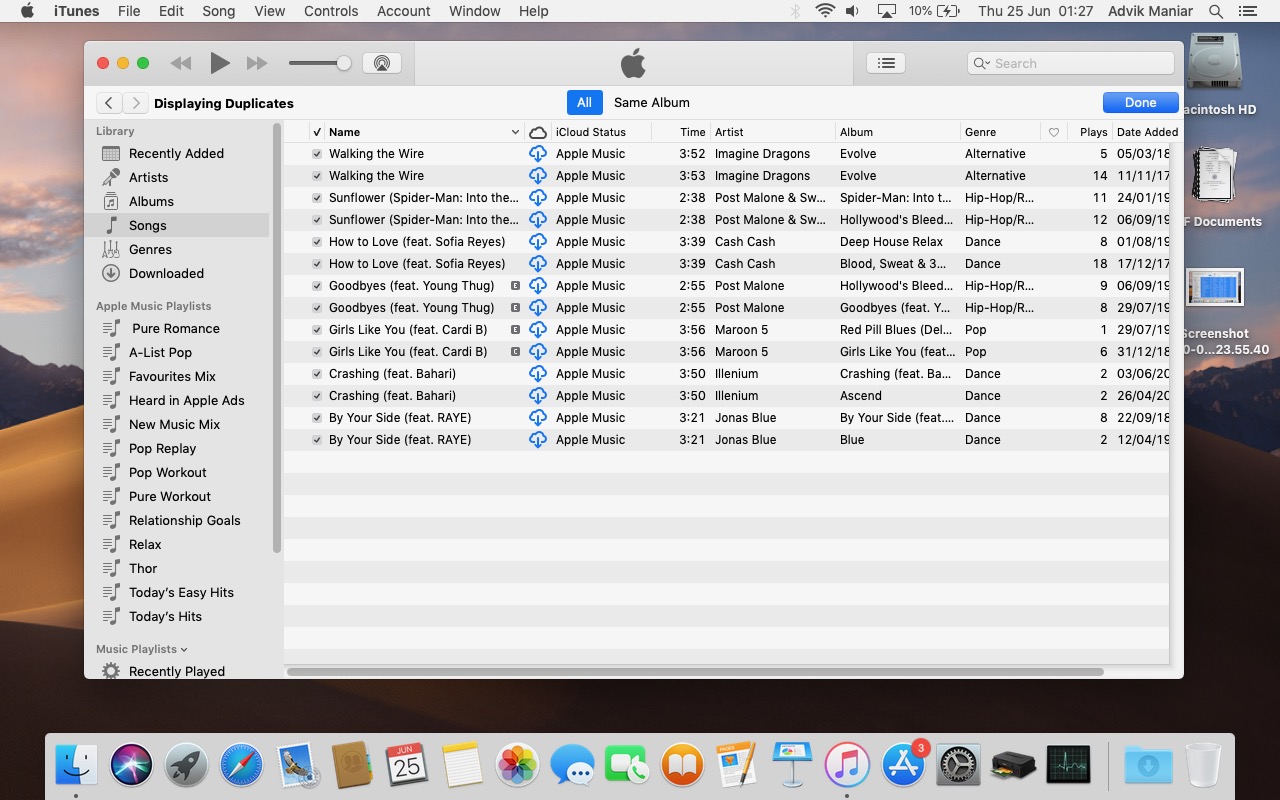Open the search options magnifier dropdown
This screenshot has height=800, width=1280.
tap(981, 63)
